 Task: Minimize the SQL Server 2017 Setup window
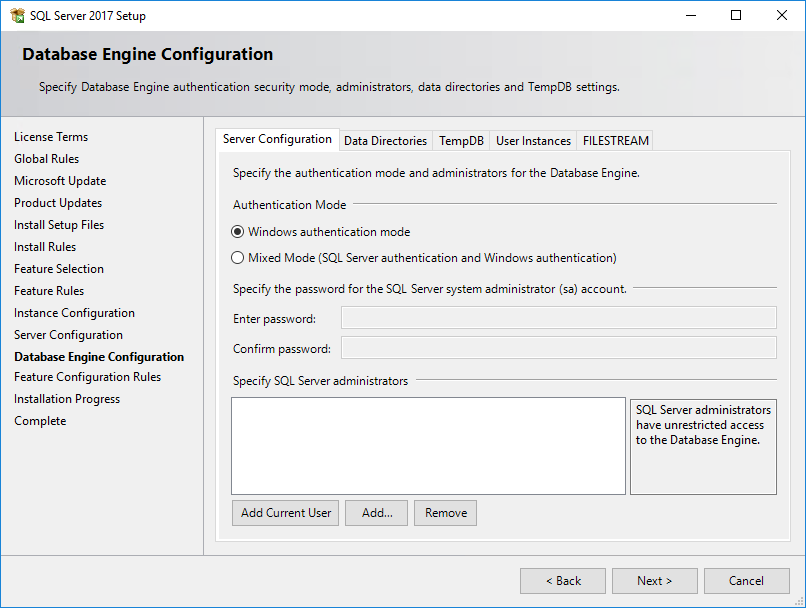[x=691, y=15]
